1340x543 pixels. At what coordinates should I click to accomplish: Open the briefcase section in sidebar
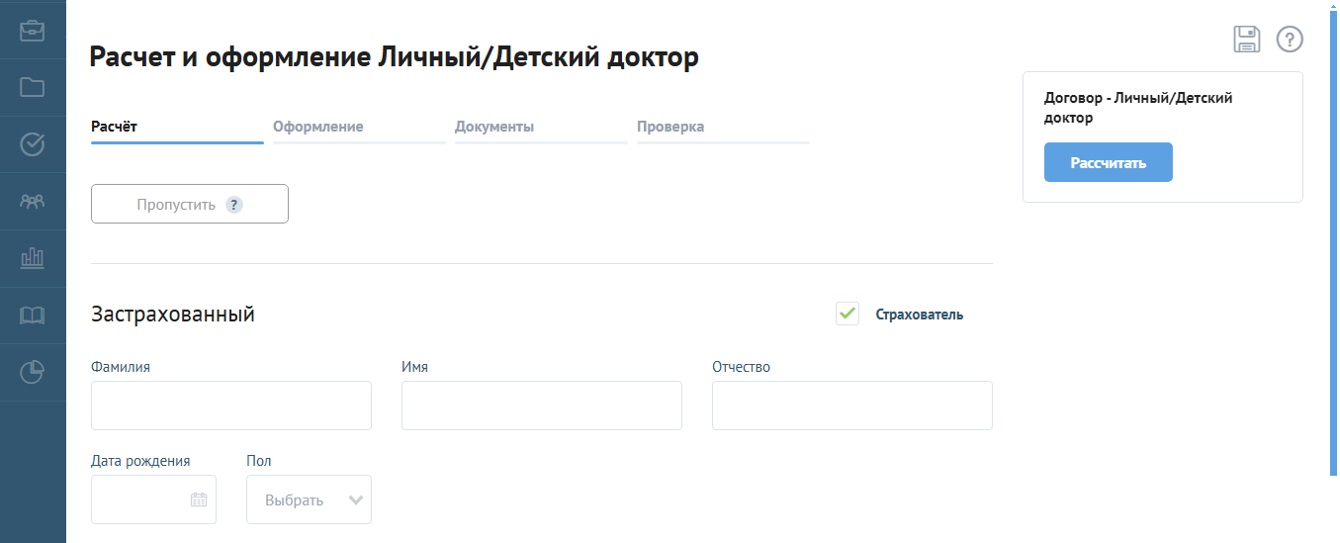pyautogui.click(x=32, y=30)
